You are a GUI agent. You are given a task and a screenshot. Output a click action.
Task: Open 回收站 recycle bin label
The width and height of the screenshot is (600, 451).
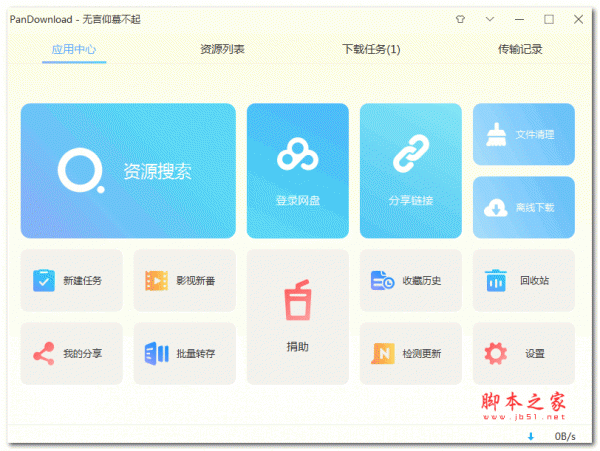[535, 280]
